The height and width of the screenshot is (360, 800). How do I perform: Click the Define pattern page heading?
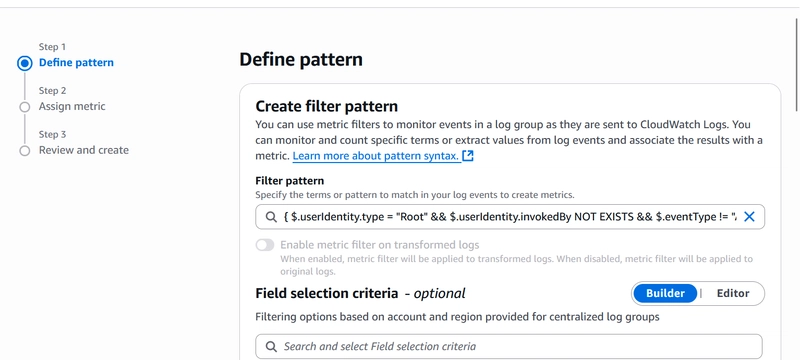coord(301,60)
